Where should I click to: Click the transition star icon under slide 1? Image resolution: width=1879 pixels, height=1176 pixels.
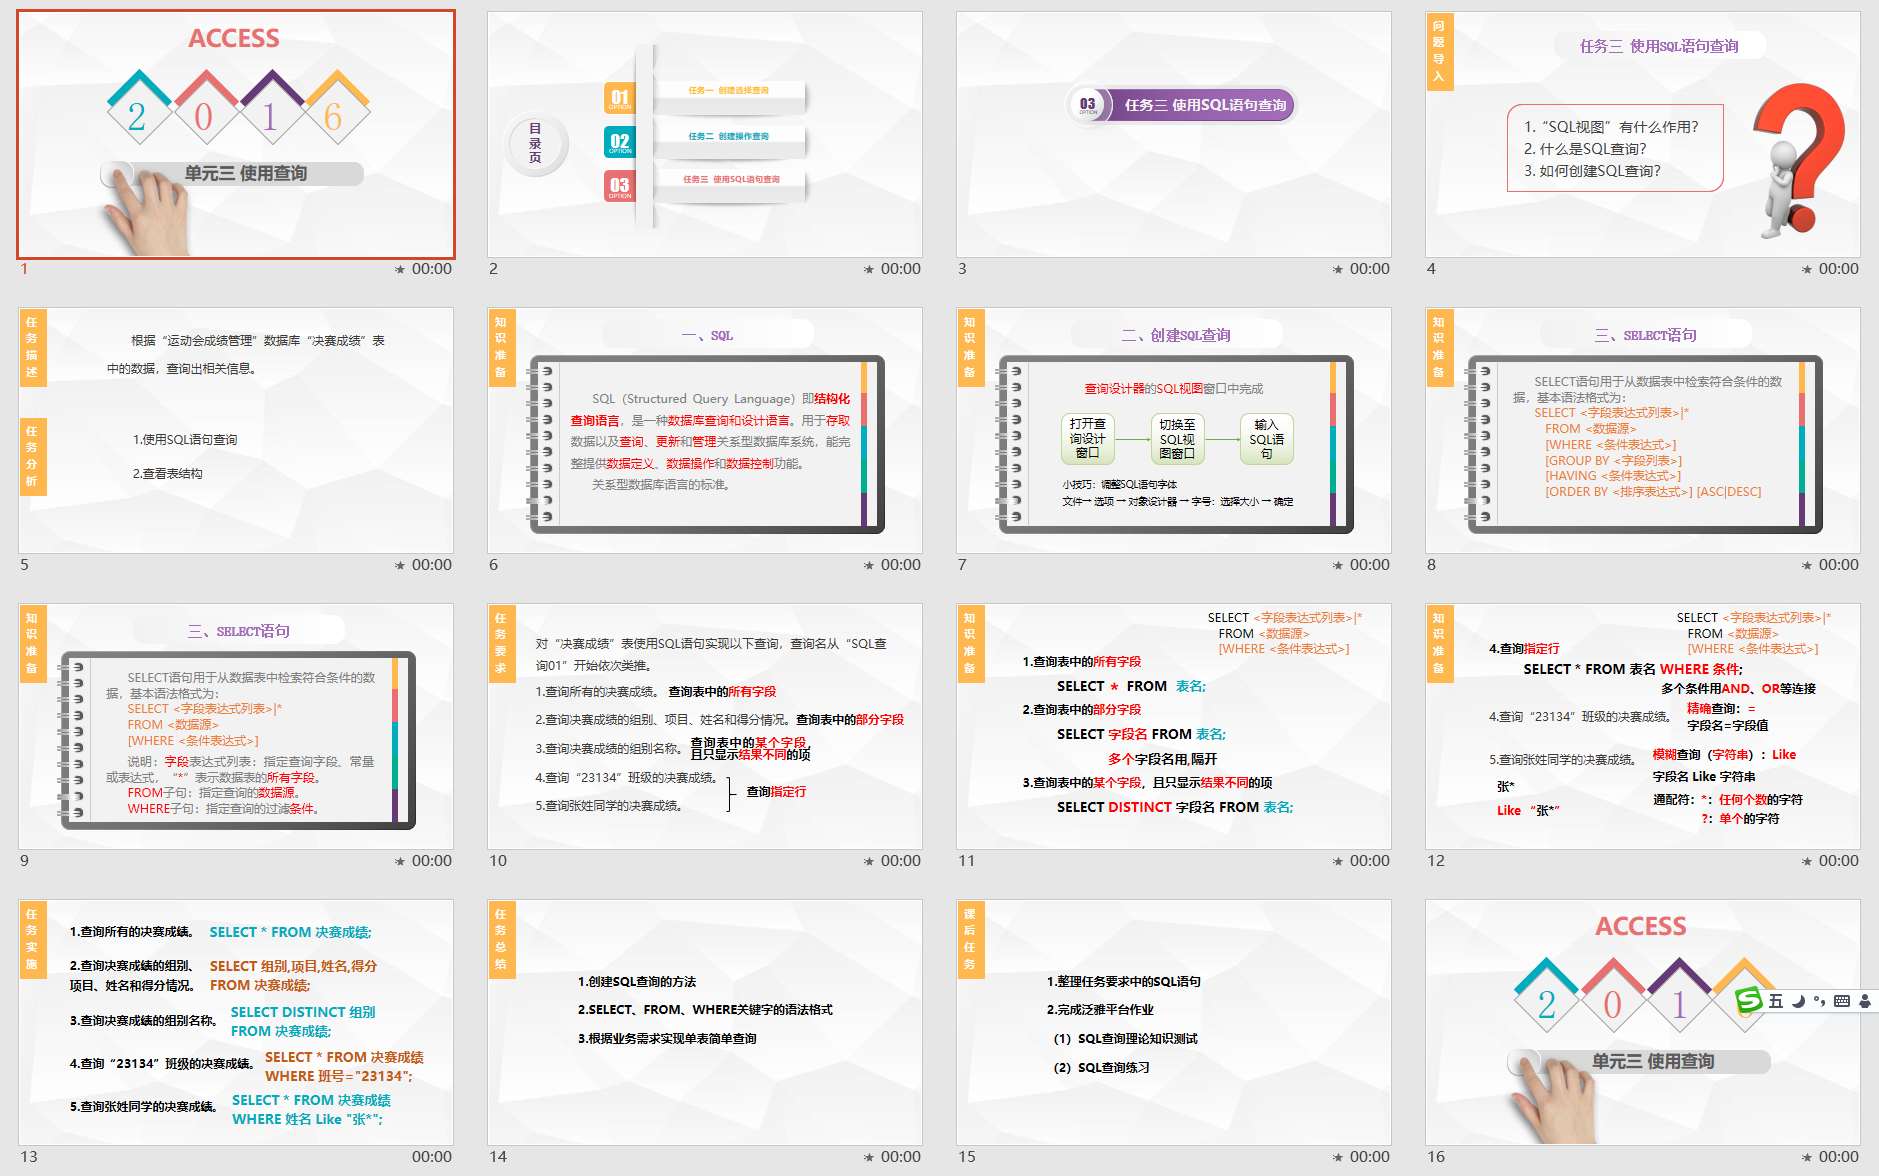(x=400, y=269)
